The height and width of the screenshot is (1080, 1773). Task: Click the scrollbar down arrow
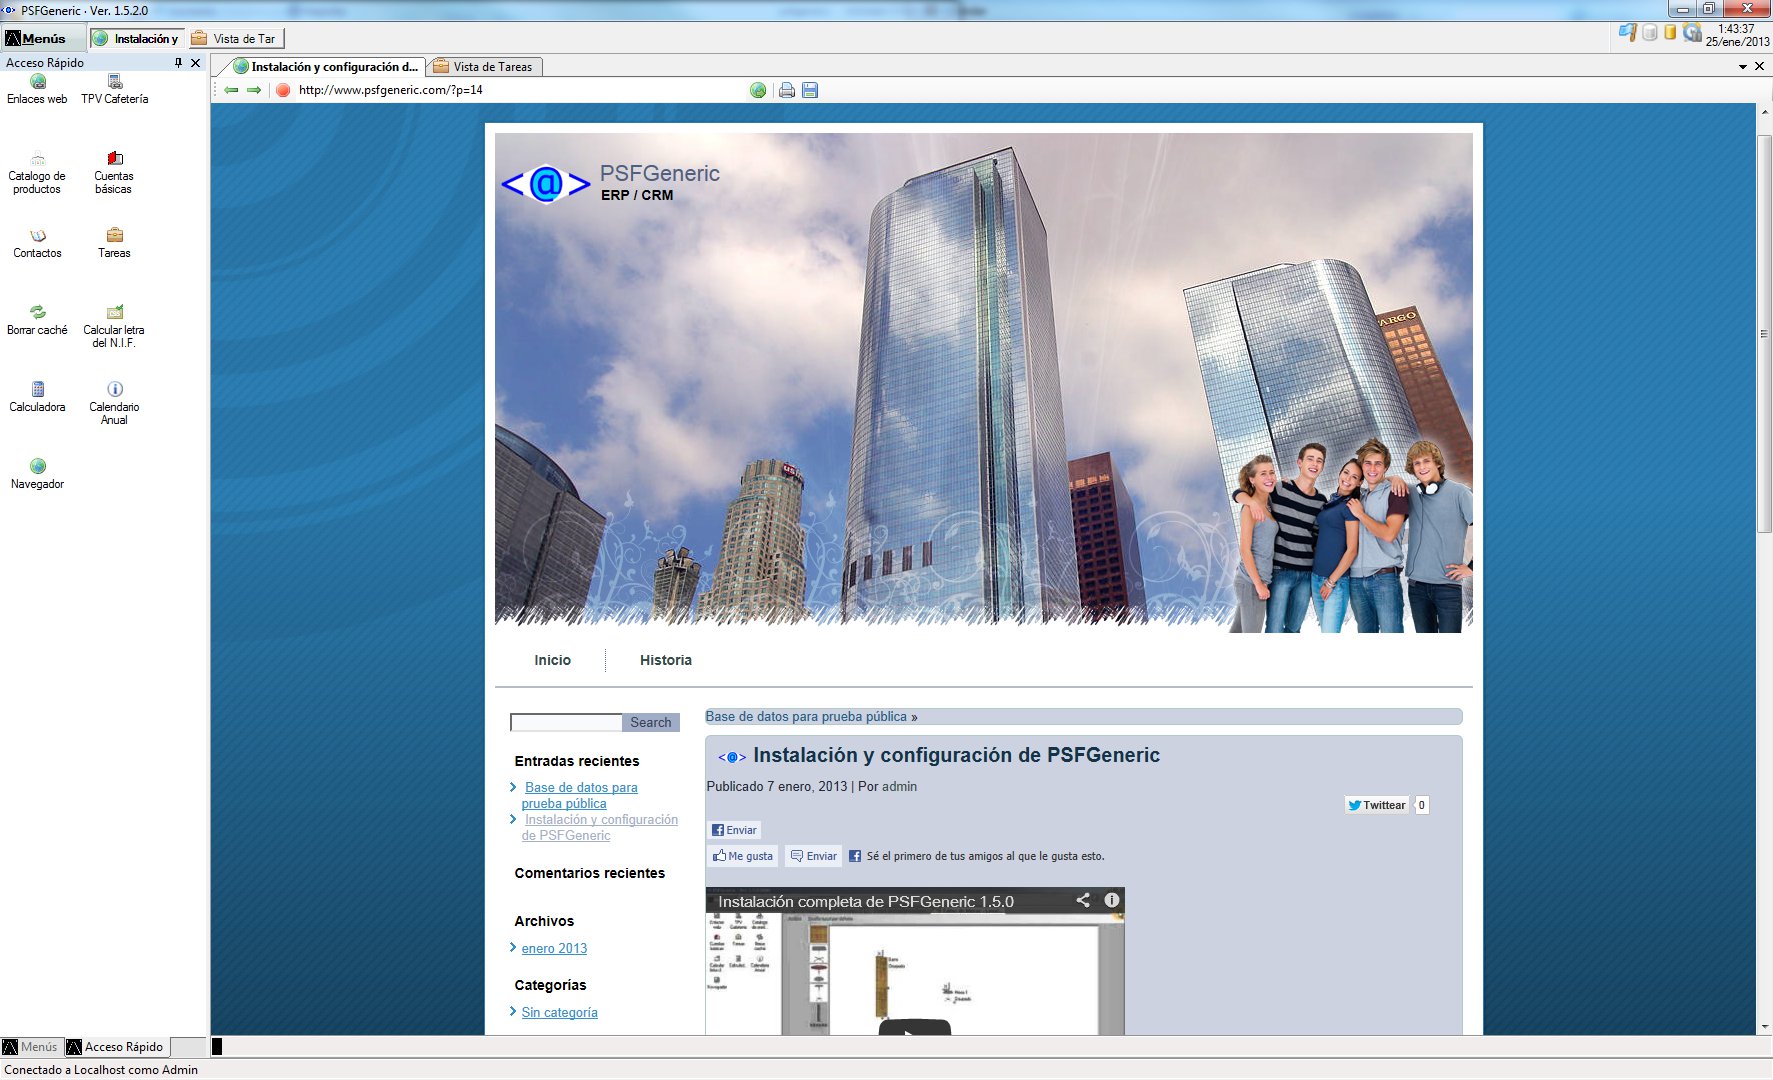tap(1765, 1027)
